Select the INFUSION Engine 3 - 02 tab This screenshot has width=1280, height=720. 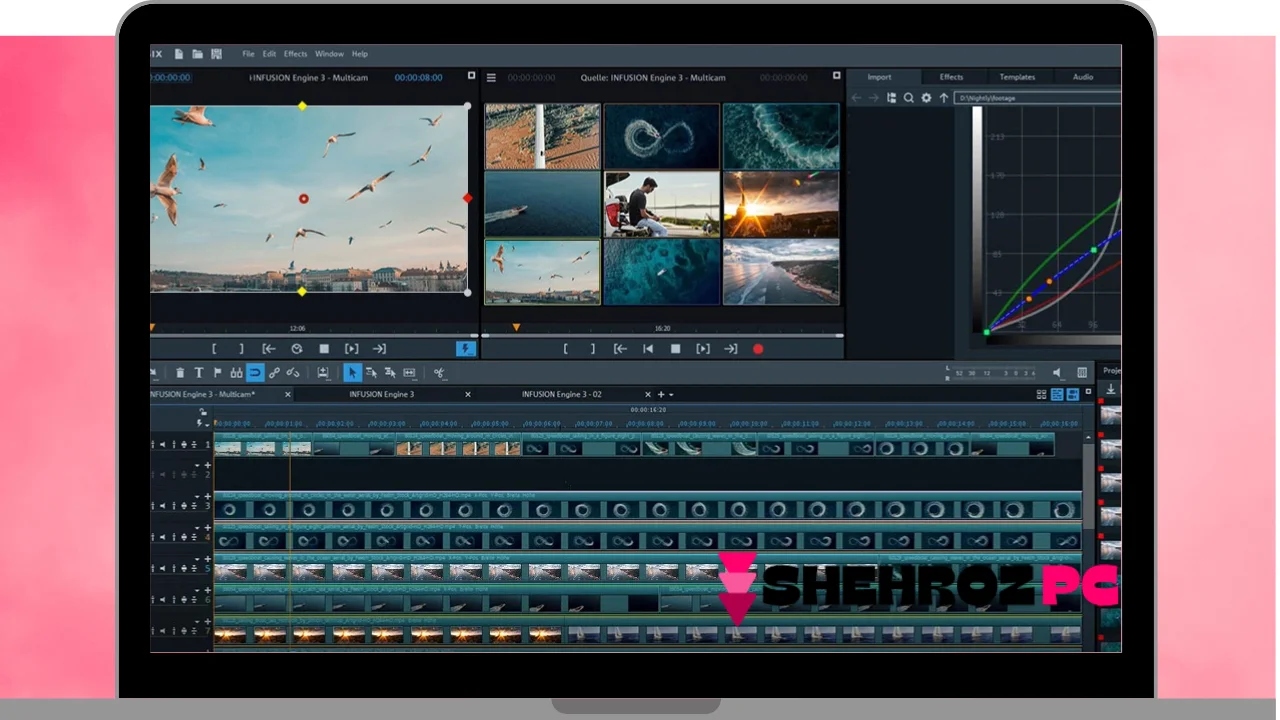(562, 394)
